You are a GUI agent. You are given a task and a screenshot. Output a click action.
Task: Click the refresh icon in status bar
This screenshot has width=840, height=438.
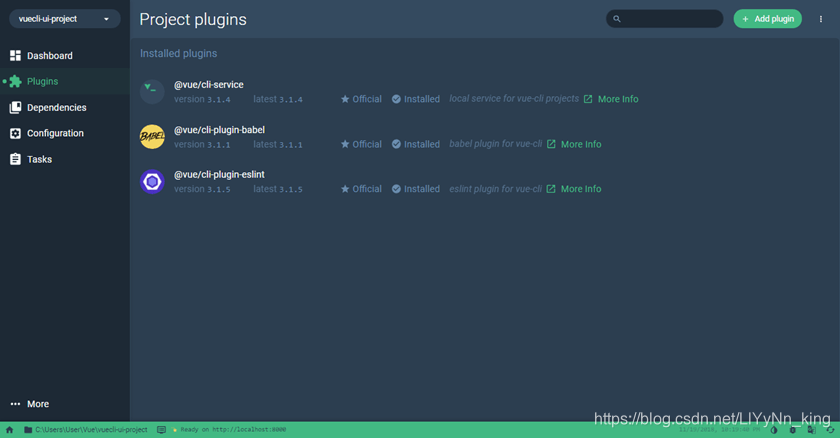click(830, 430)
